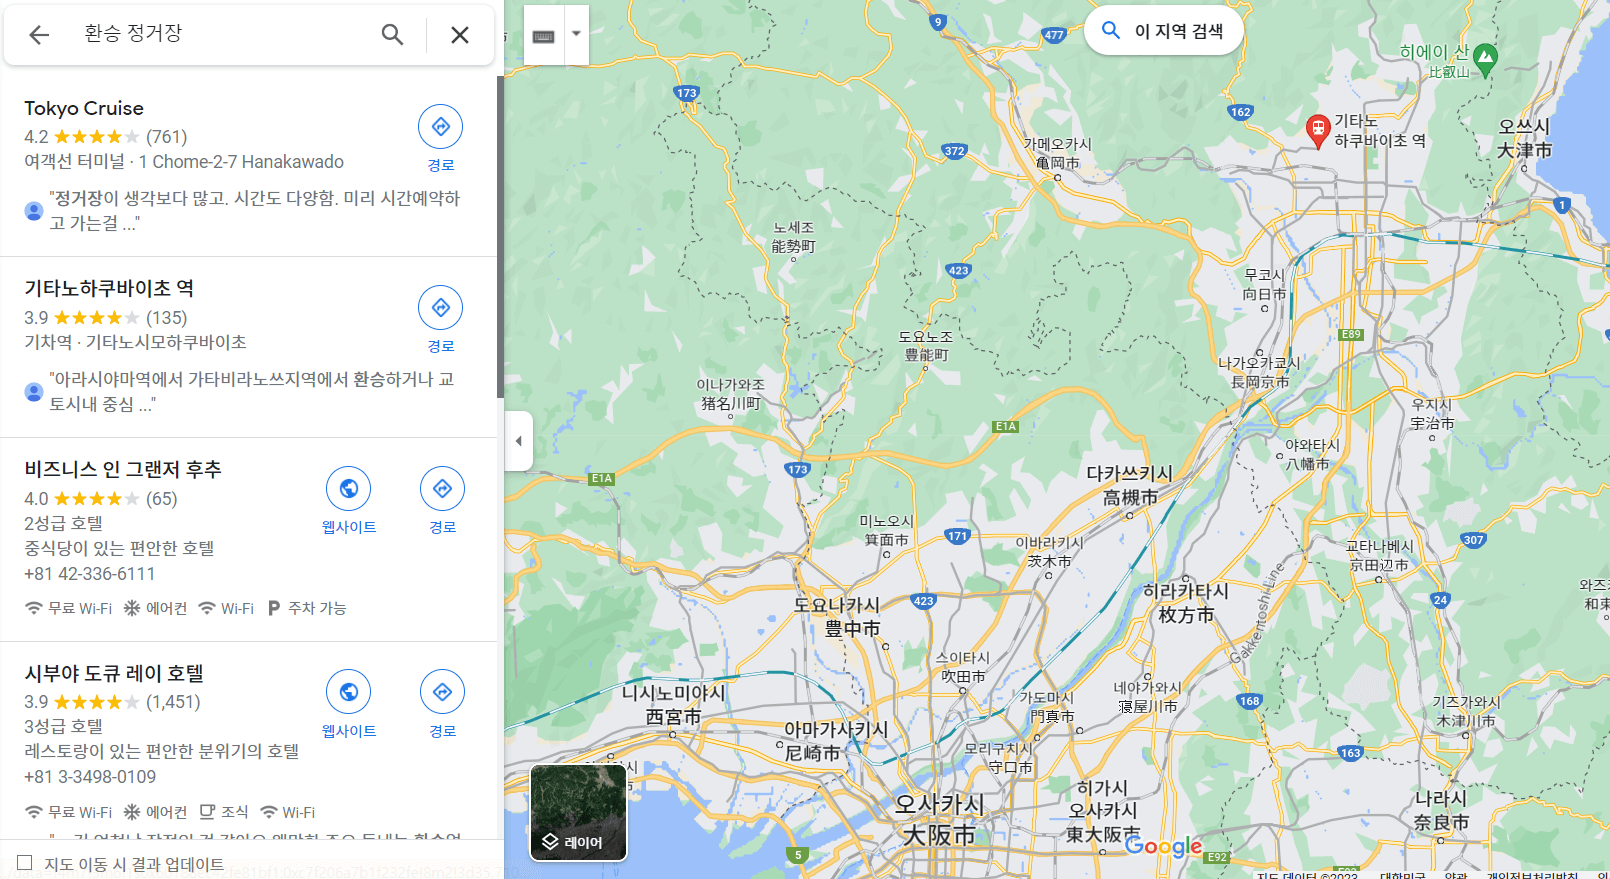Click the 히가시 오사카시 東大阪市 label
The width and height of the screenshot is (1610, 879).
tap(1103, 811)
